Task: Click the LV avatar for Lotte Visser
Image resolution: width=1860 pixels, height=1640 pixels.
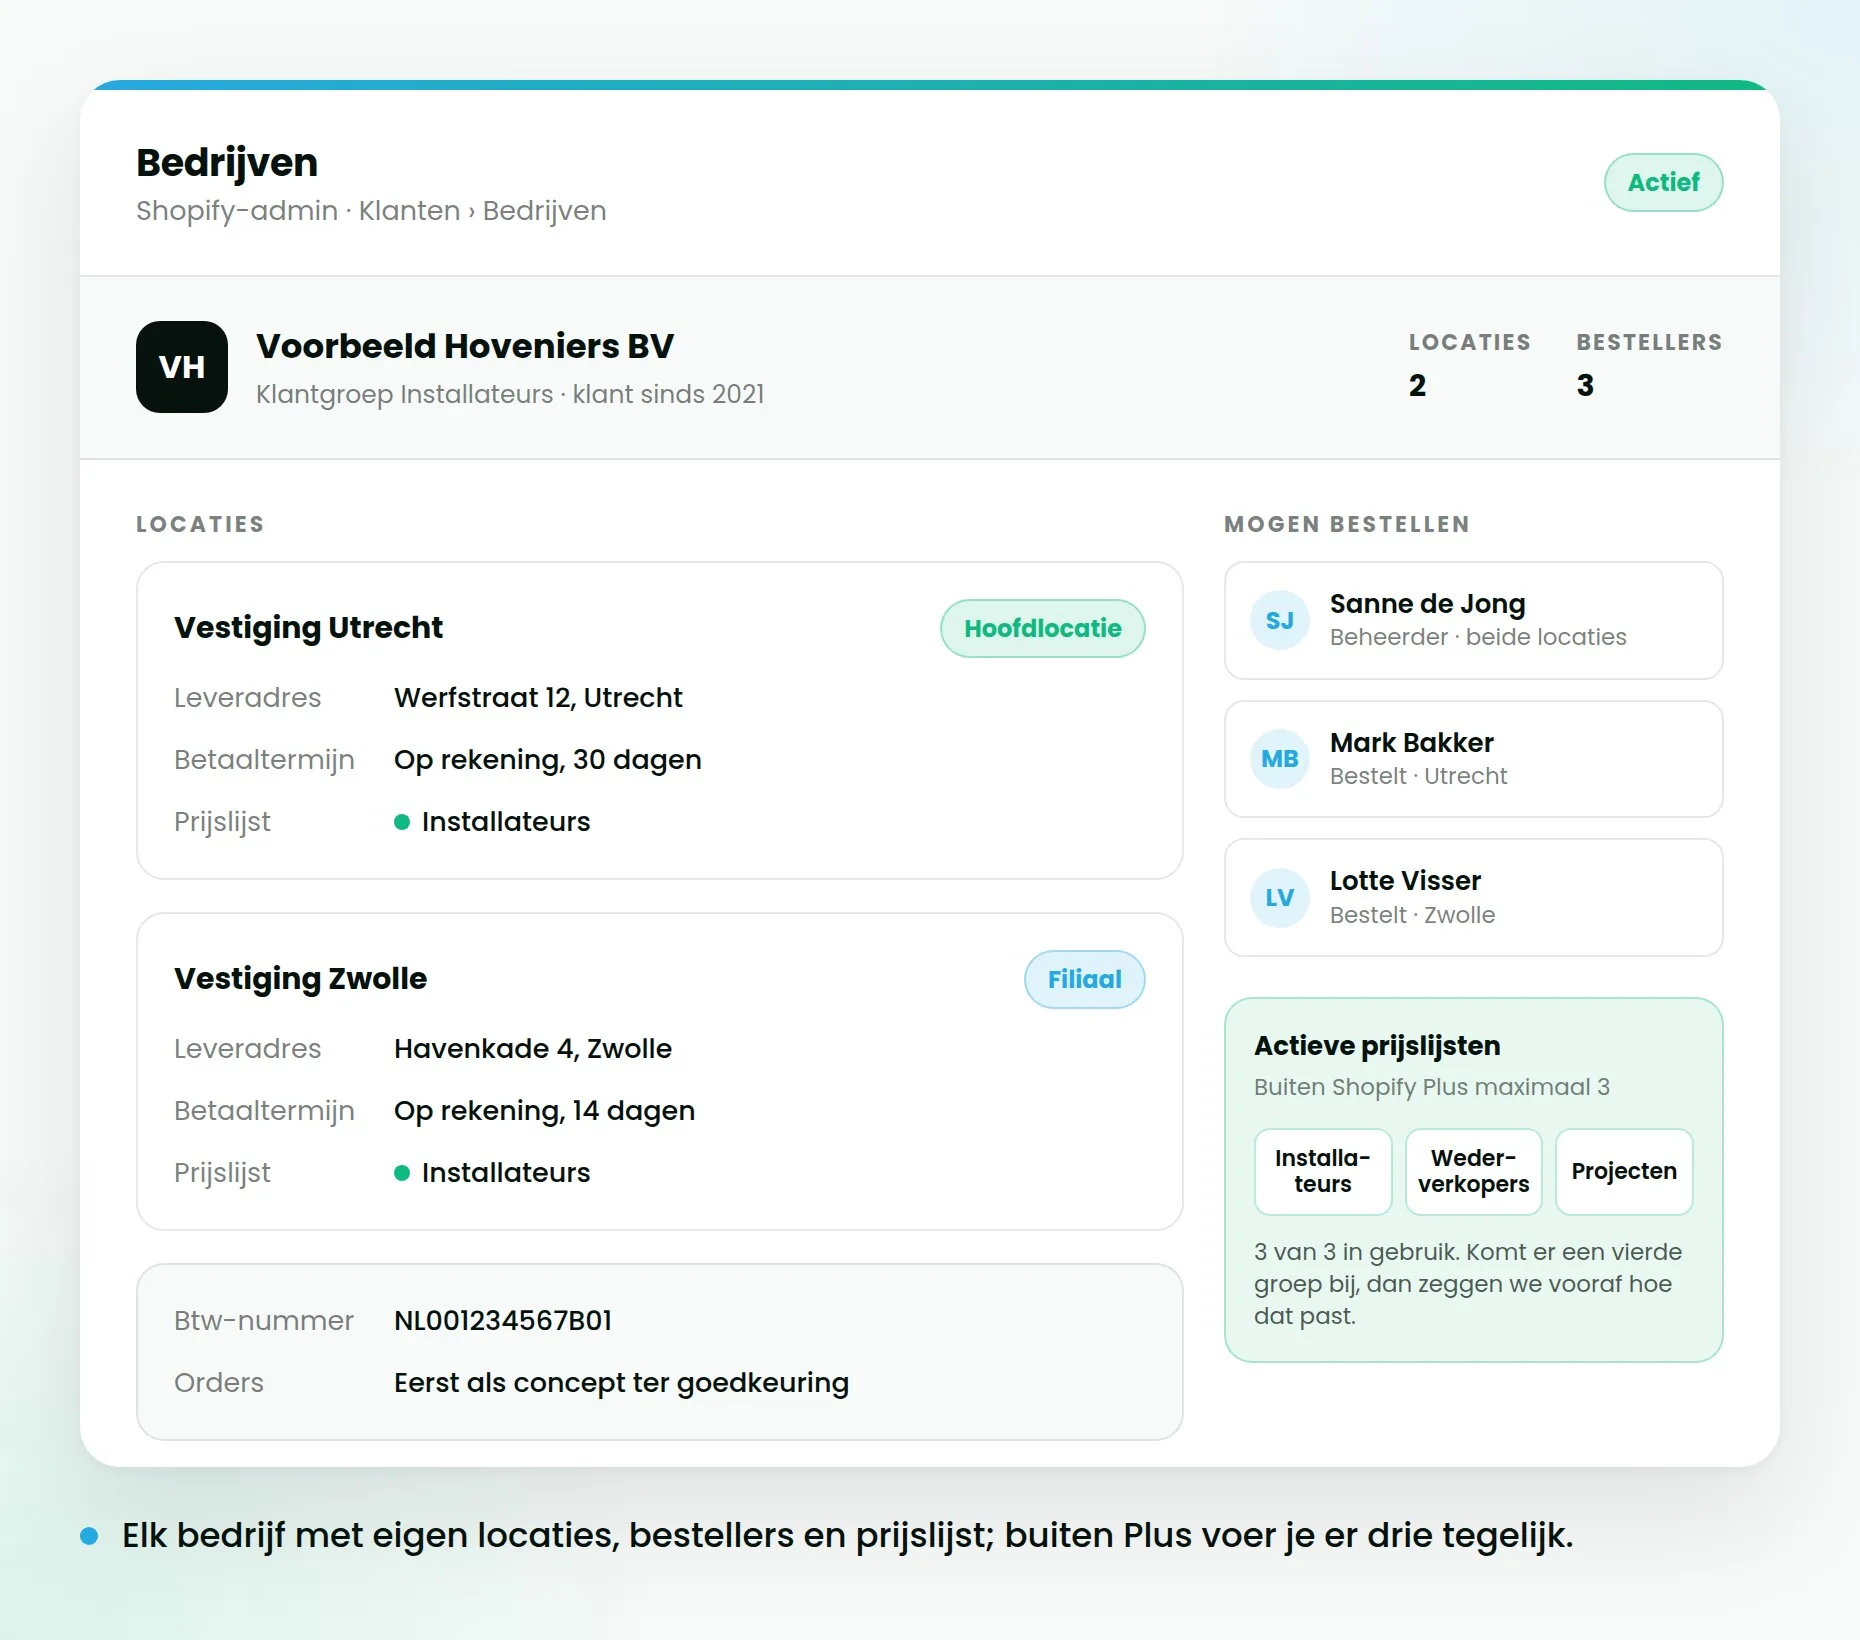Action: click(x=1280, y=898)
